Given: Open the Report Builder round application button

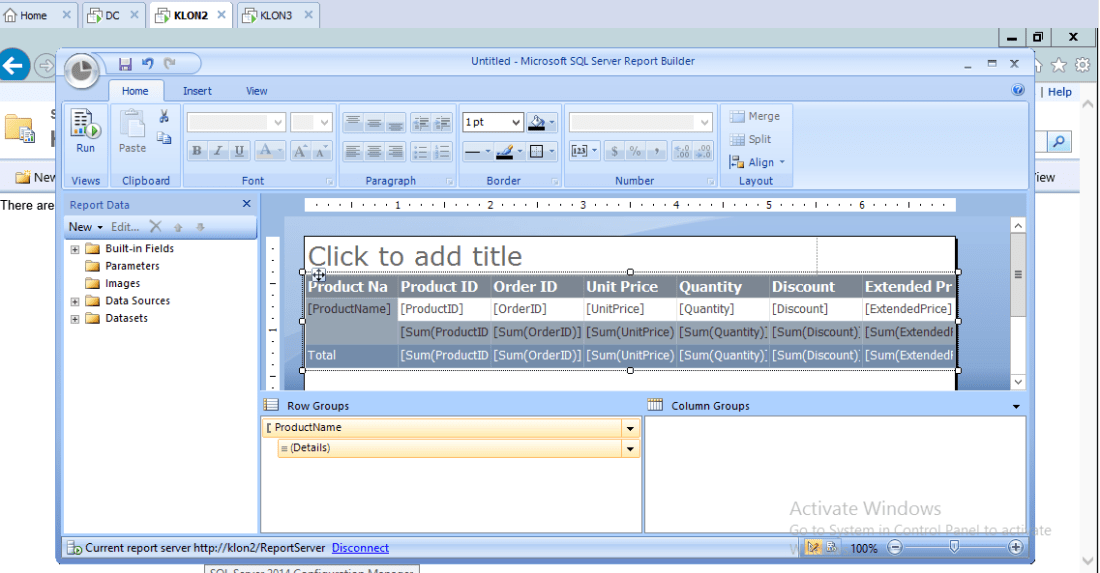Looking at the screenshot, I should (x=82, y=71).
